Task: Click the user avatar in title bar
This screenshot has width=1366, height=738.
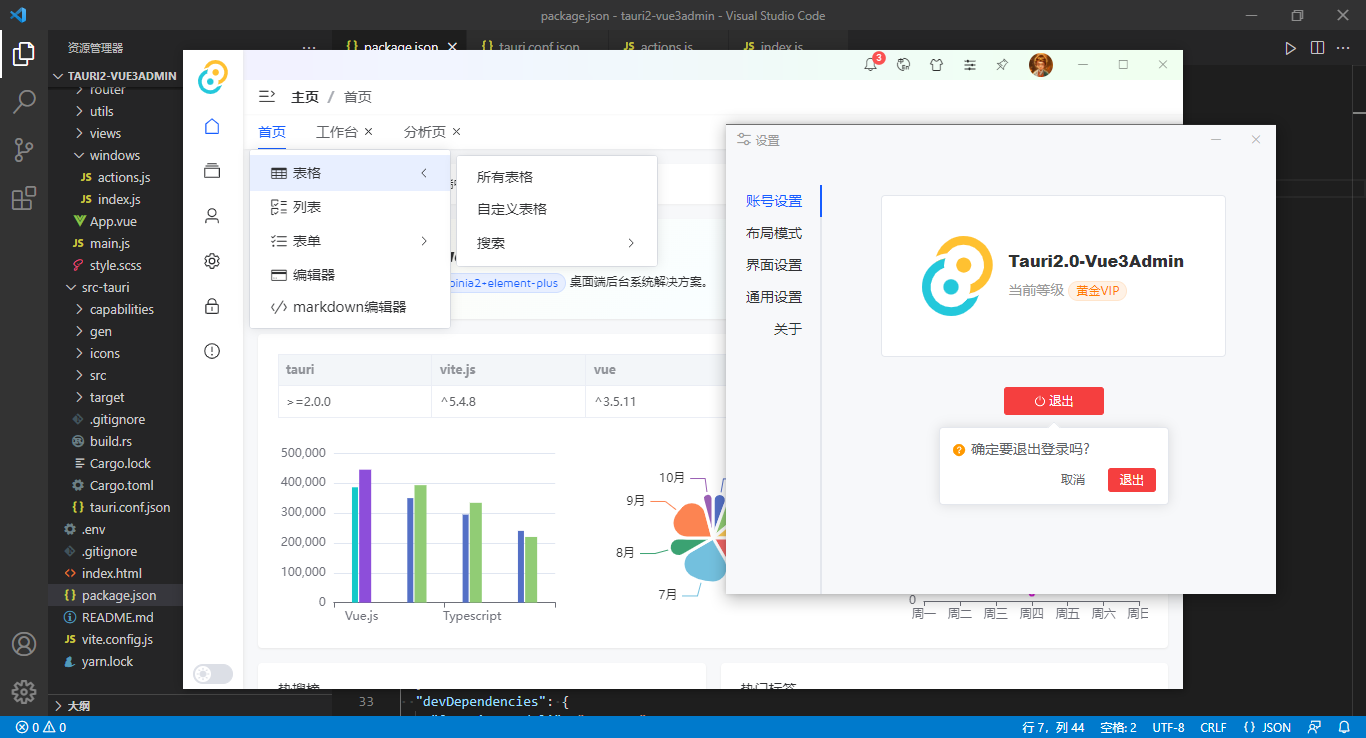Action: (1042, 64)
